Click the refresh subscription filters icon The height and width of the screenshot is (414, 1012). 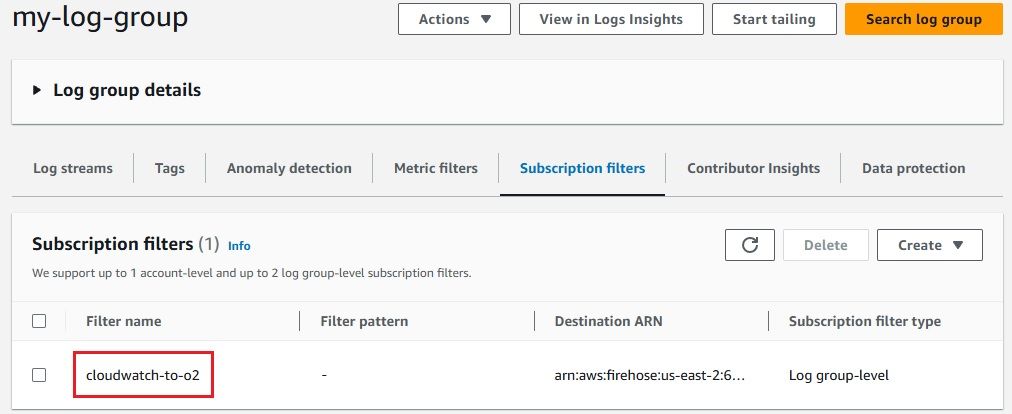pyautogui.click(x=749, y=245)
